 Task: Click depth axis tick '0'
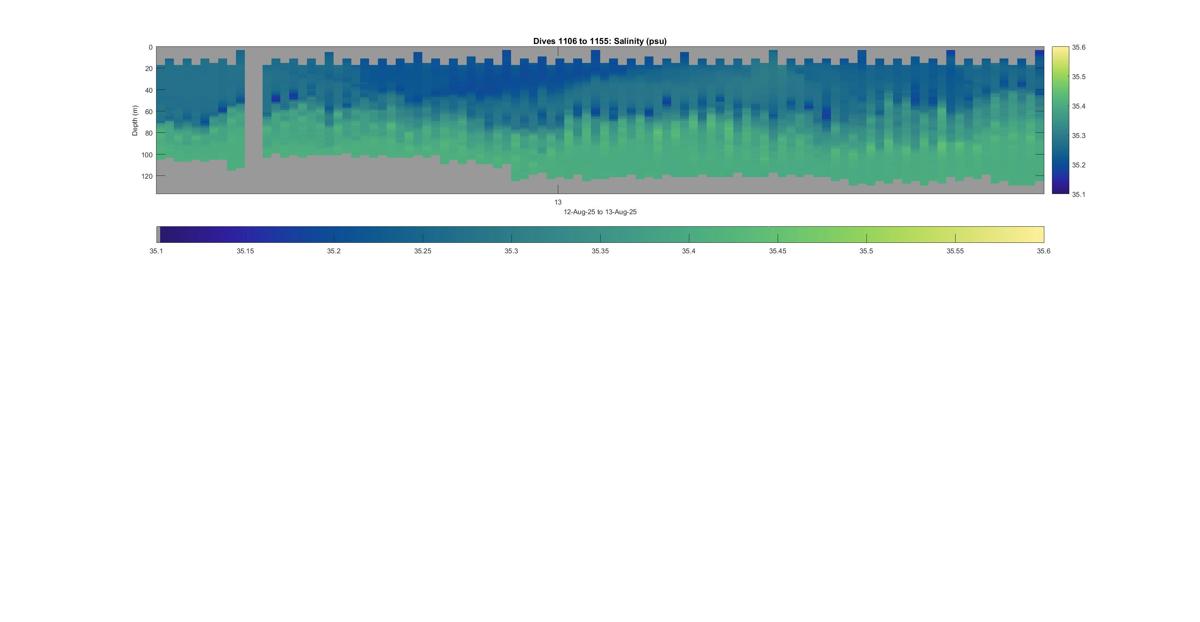(150, 47)
